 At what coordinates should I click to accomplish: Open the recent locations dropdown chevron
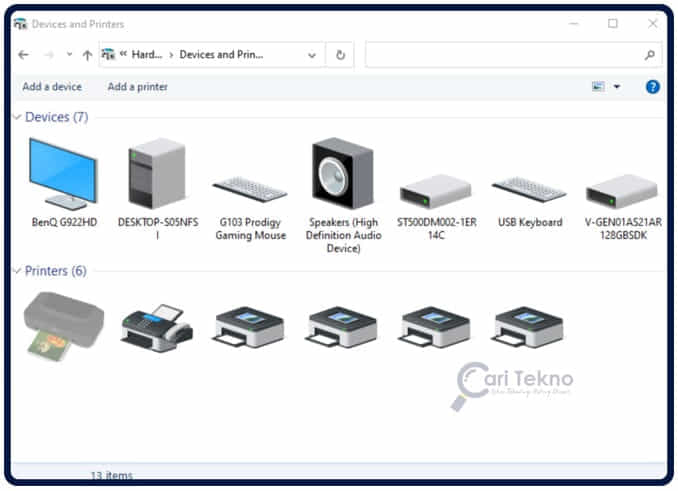pyautogui.click(x=69, y=55)
